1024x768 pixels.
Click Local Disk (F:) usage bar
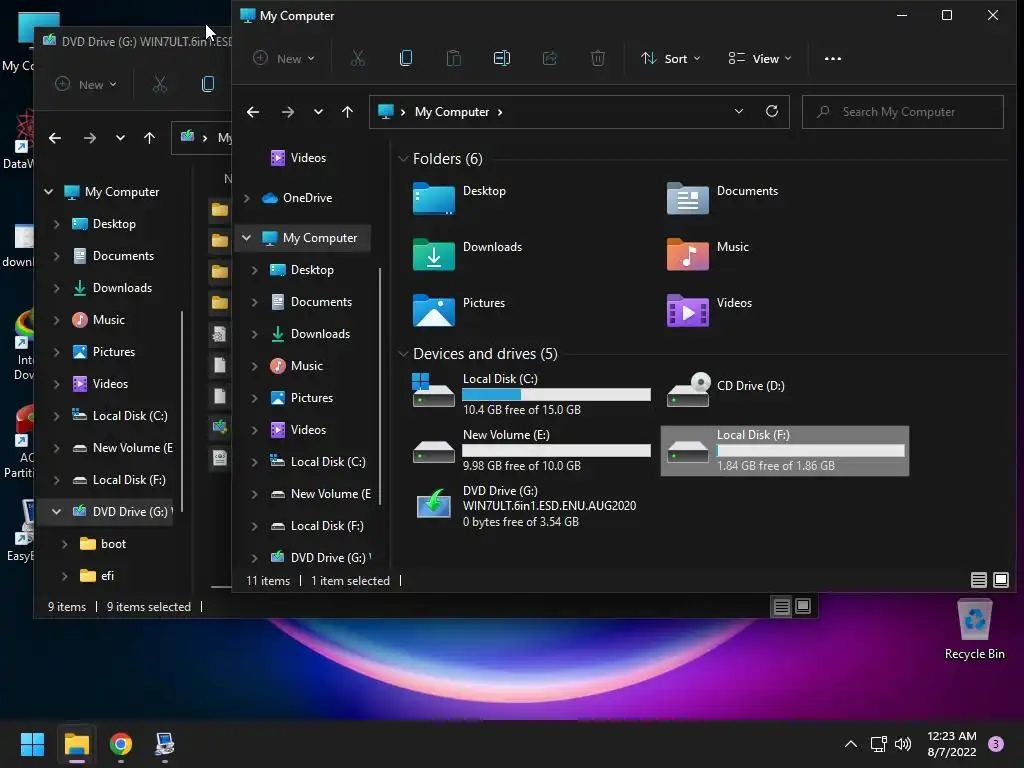click(x=810, y=451)
